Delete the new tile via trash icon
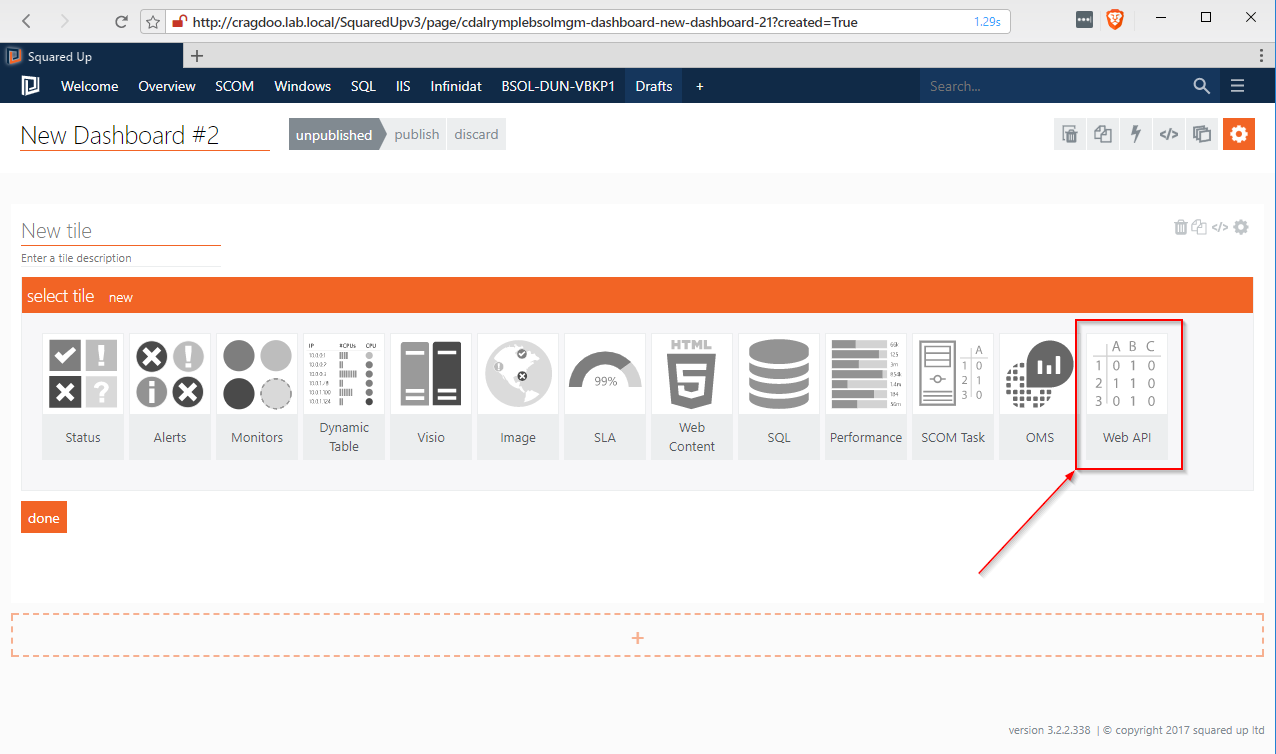This screenshot has height=754, width=1276. click(x=1181, y=227)
